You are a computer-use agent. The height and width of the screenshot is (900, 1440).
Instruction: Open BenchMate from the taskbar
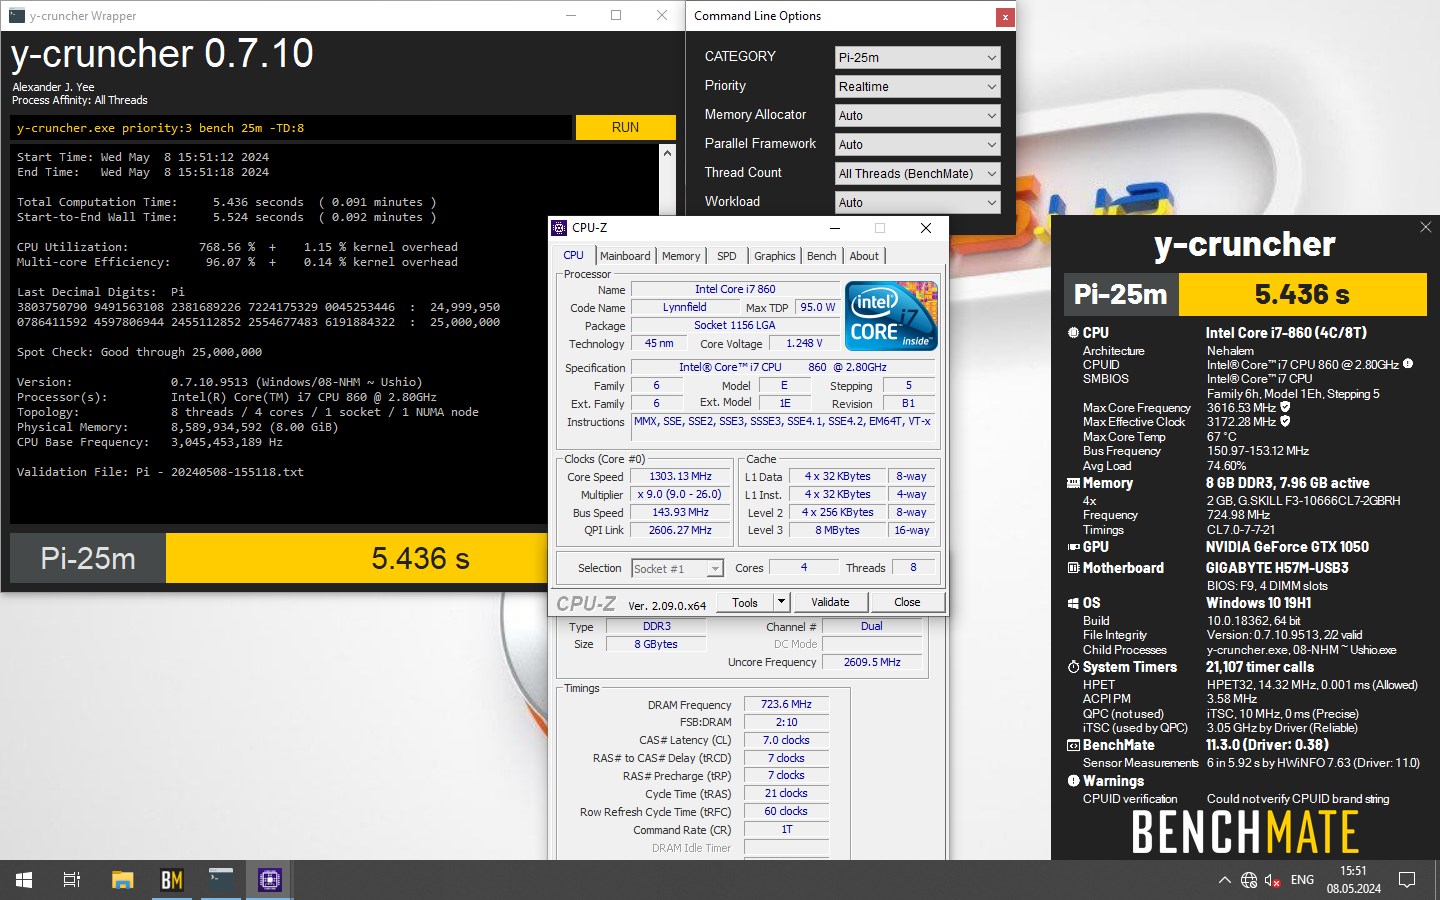click(x=172, y=880)
